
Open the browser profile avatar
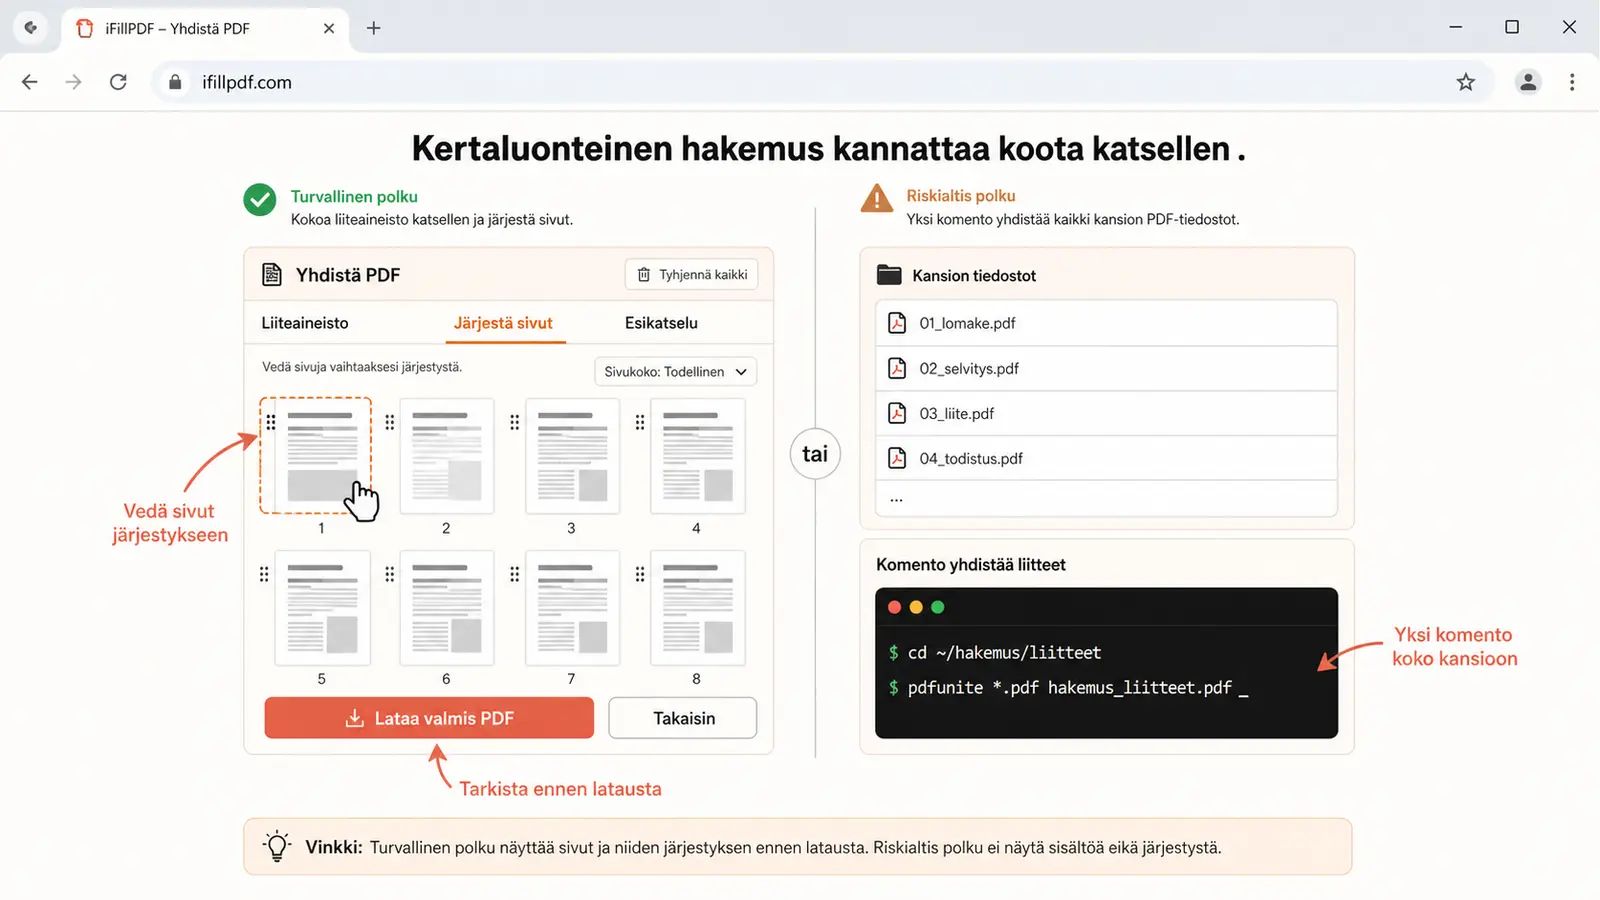[x=1527, y=82]
